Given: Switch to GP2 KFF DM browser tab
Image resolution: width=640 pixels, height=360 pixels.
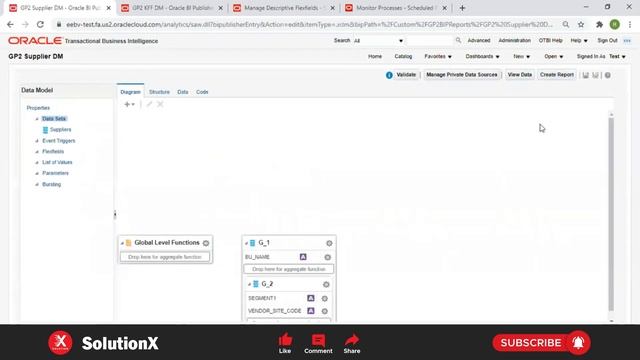Looking at the screenshot, I should click(x=171, y=8).
